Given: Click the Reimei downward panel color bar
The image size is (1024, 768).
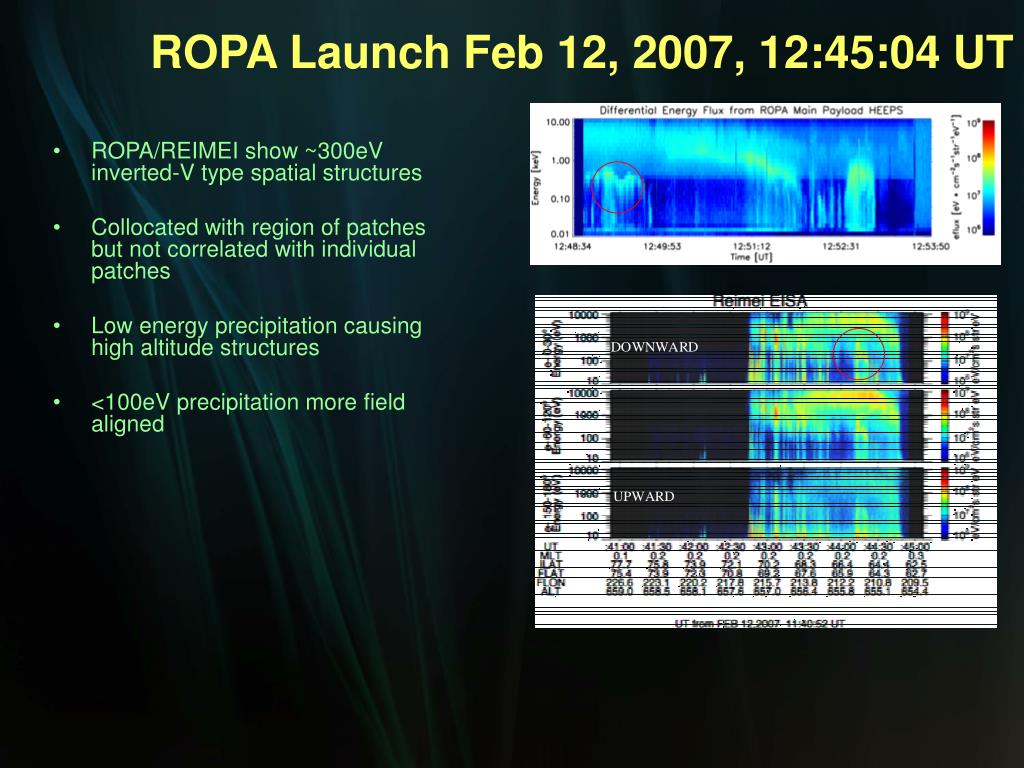Looking at the screenshot, I should click(x=945, y=347).
